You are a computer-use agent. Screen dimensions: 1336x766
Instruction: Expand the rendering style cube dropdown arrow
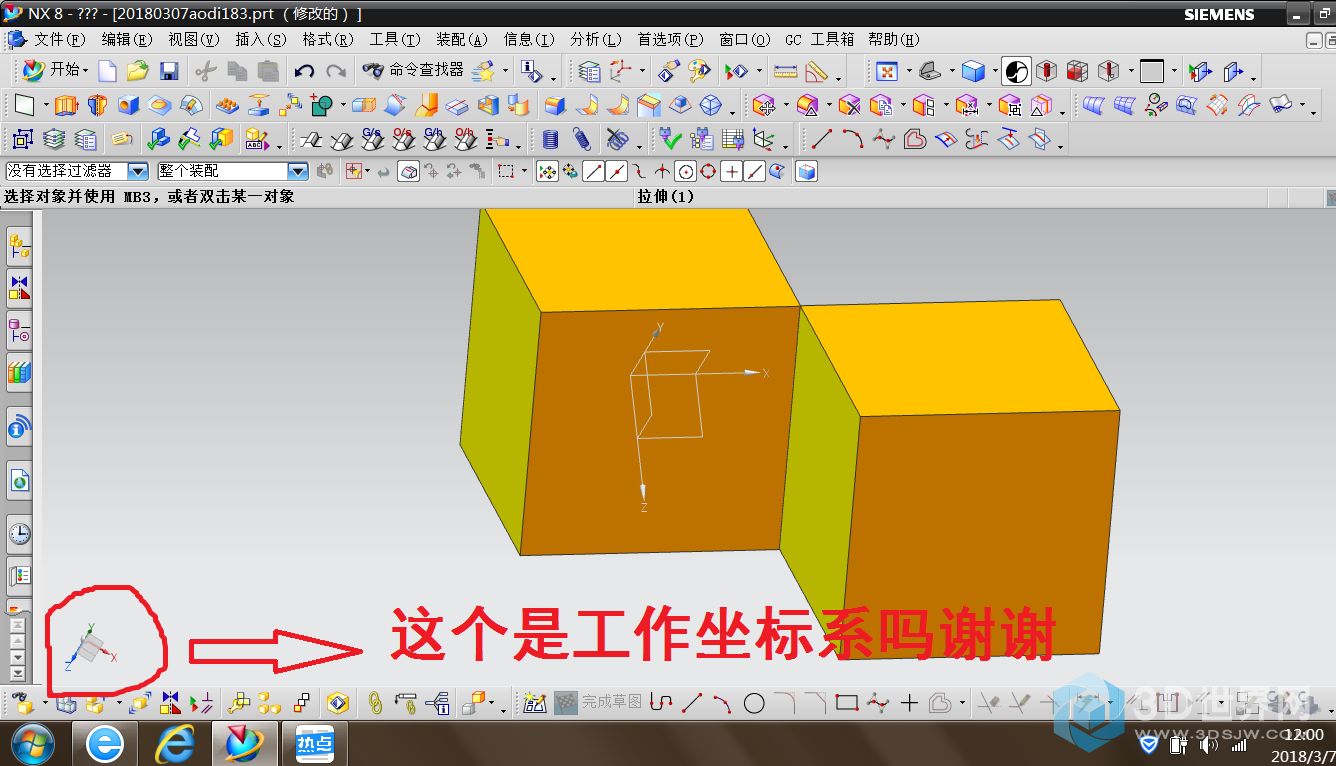995,71
